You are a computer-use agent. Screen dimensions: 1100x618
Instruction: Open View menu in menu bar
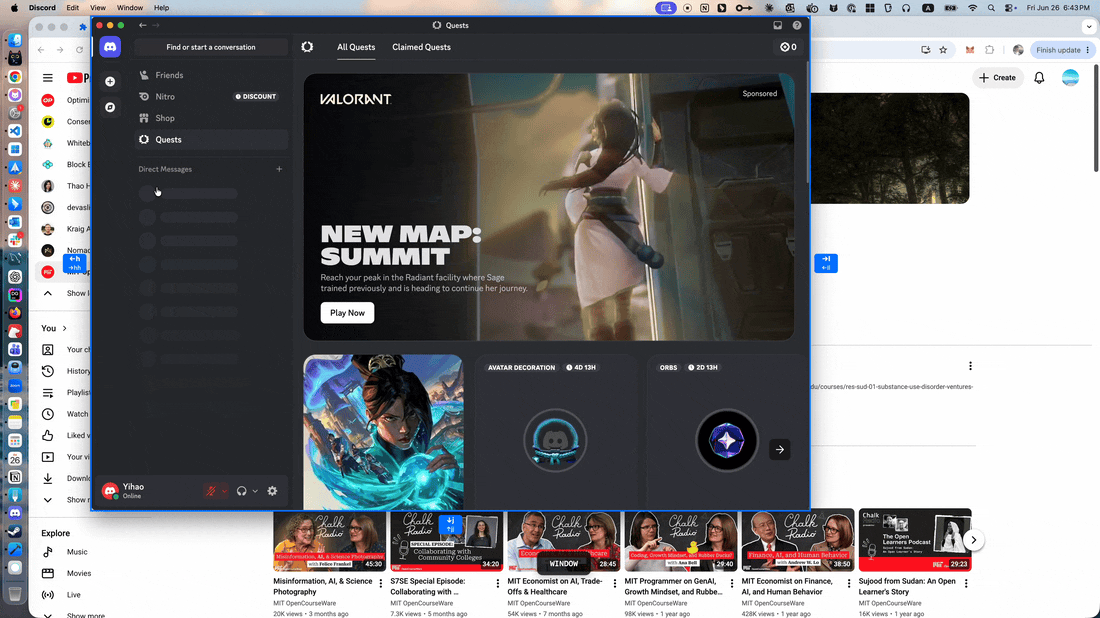click(98, 8)
